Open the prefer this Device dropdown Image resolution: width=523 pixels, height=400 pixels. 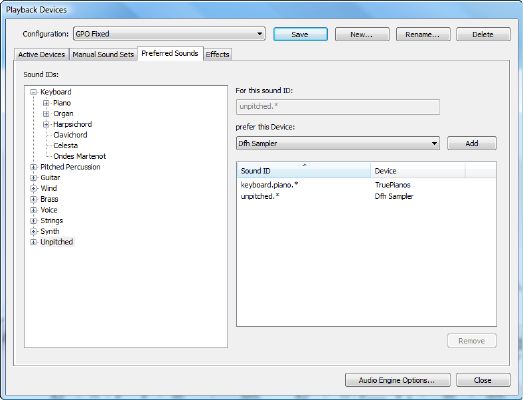click(x=338, y=143)
